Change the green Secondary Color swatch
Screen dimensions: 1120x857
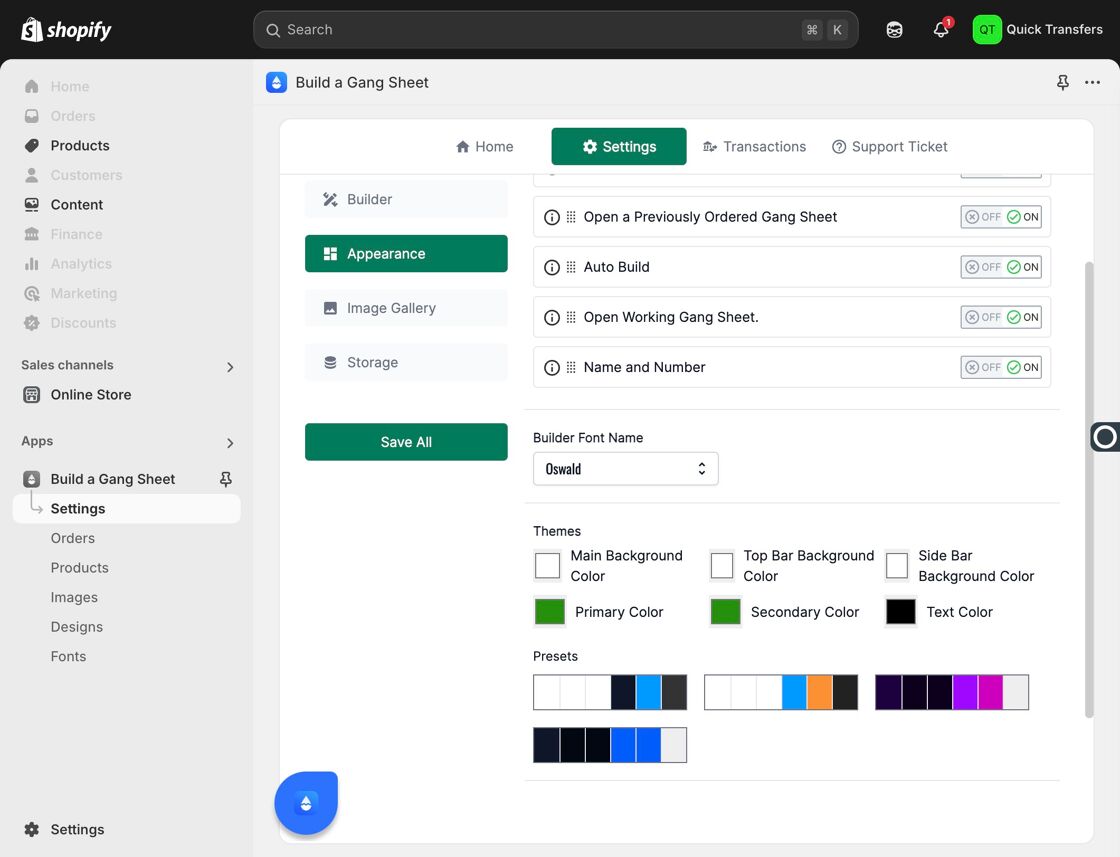[x=725, y=612]
